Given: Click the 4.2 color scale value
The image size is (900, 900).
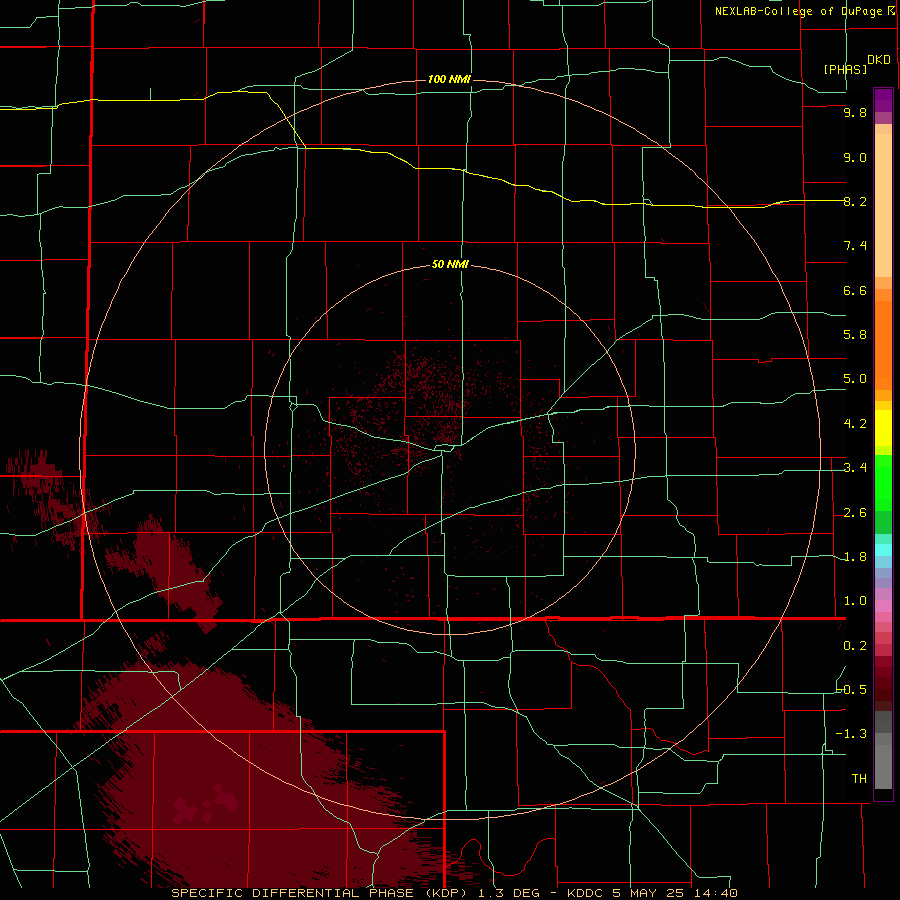Looking at the screenshot, I should [x=855, y=424].
